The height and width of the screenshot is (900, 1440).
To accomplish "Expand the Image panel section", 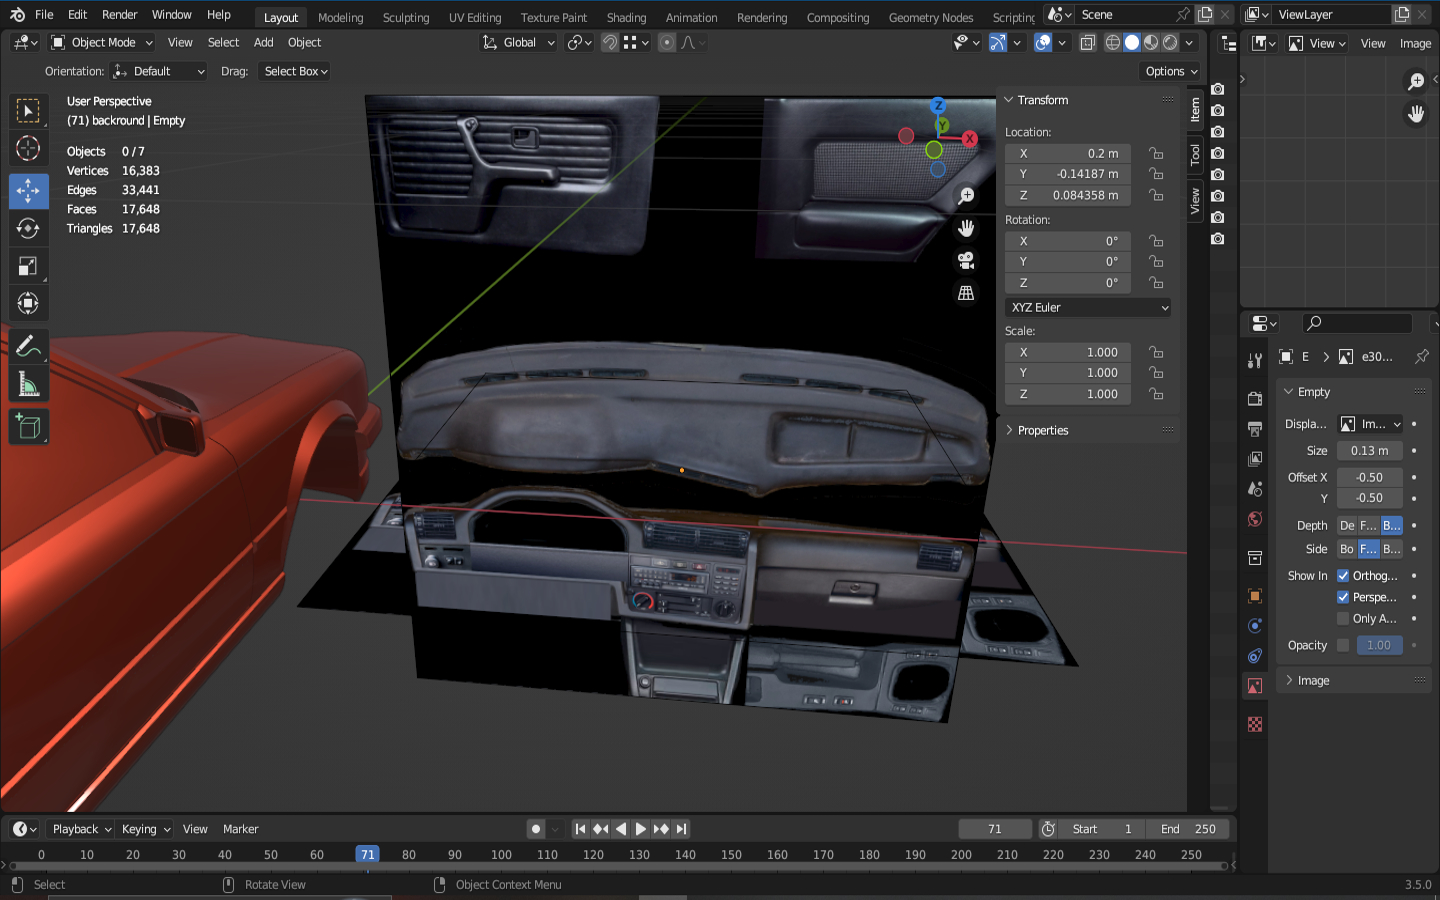I will pyautogui.click(x=1313, y=681).
